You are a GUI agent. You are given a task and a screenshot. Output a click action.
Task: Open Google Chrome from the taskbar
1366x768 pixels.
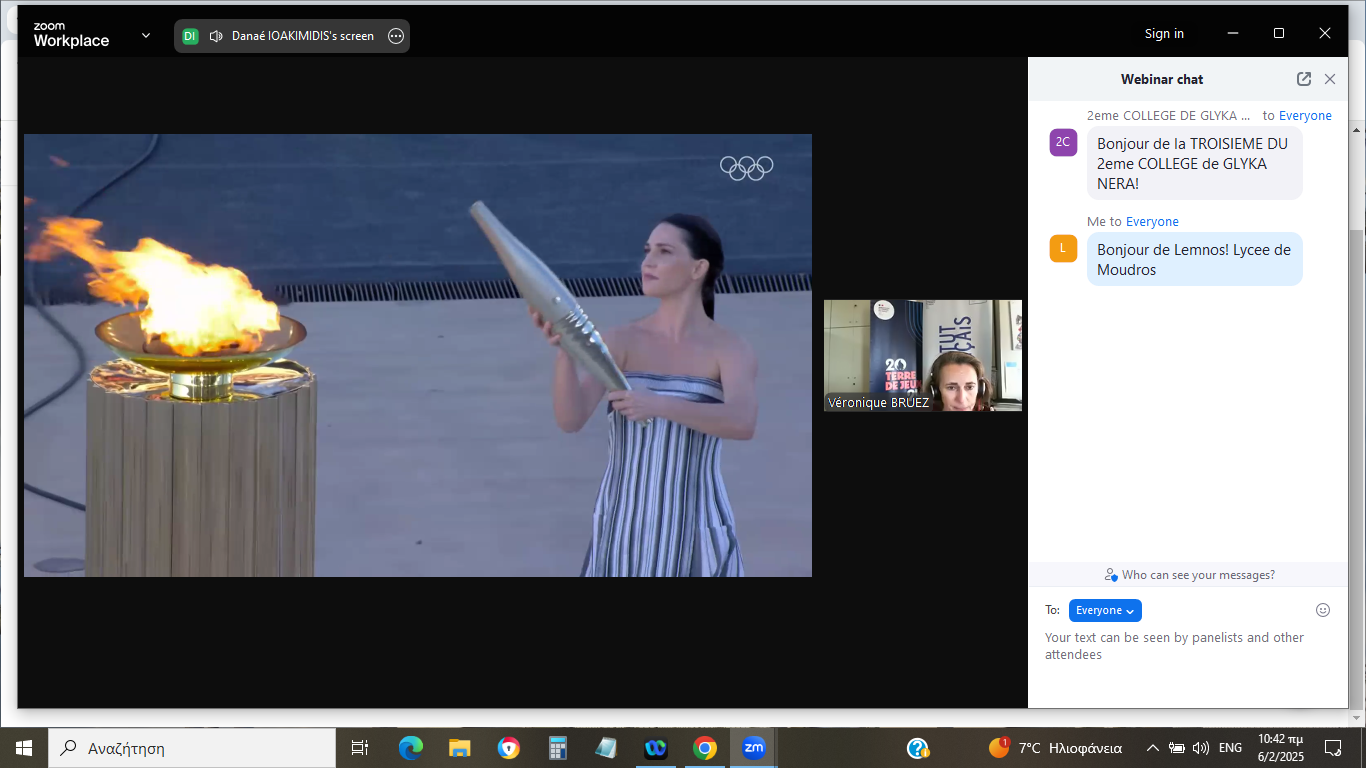point(705,748)
